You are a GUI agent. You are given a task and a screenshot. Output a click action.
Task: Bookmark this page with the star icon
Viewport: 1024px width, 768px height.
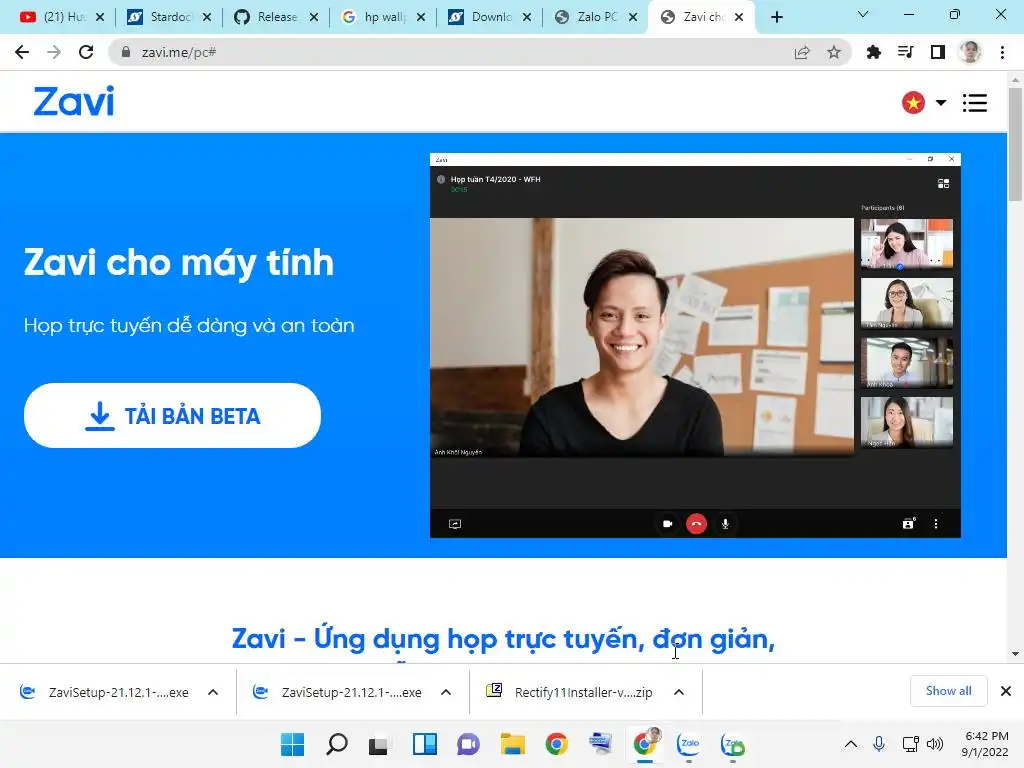[x=834, y=52]
